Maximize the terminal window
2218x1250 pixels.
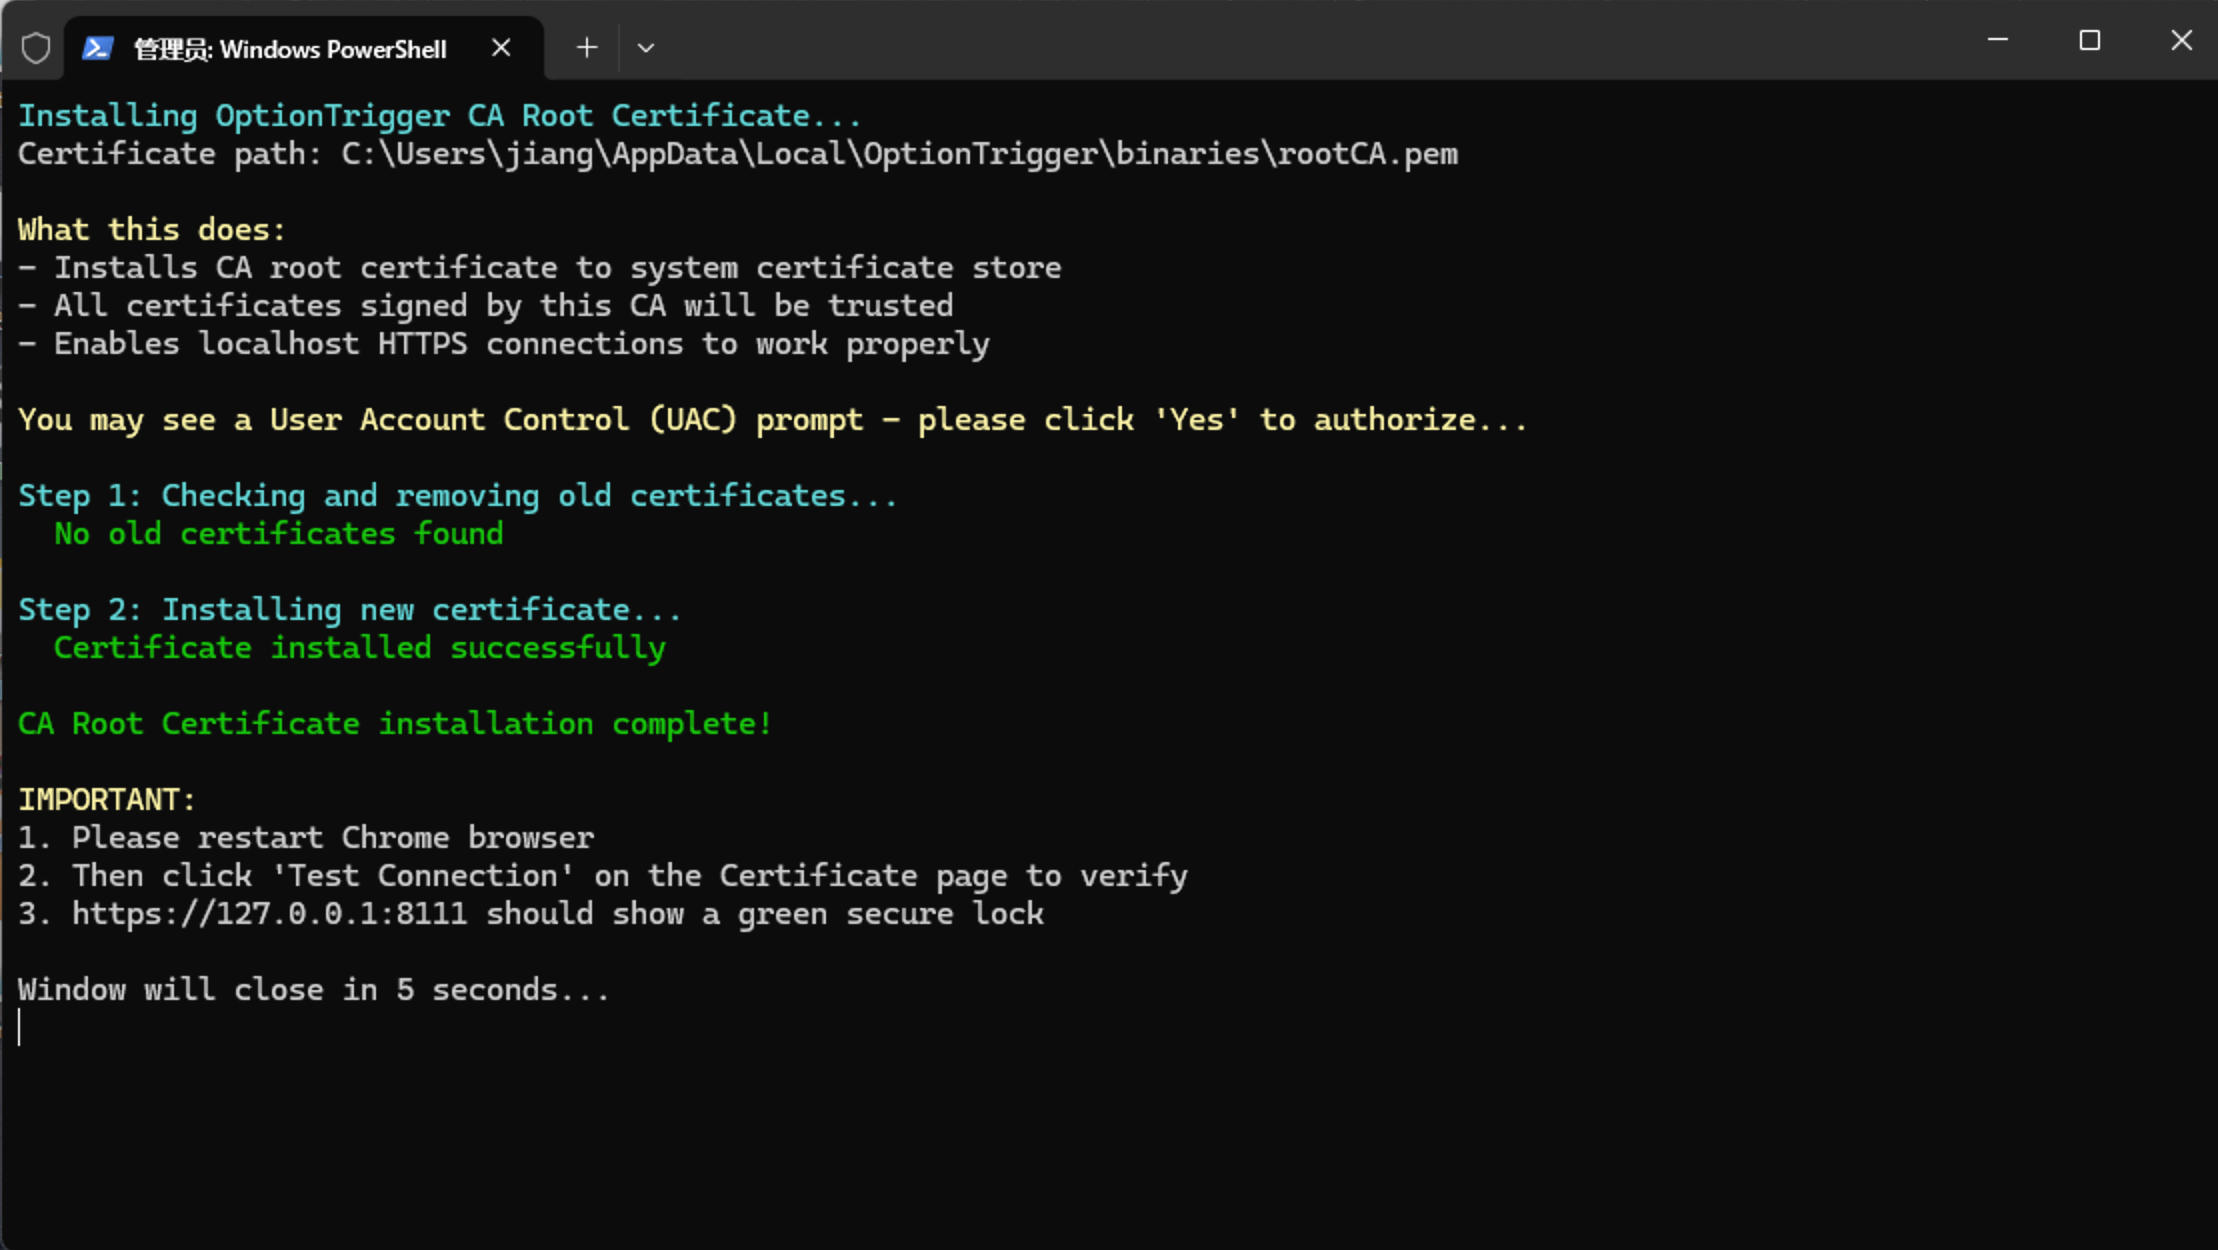[x=2090, y=40]
